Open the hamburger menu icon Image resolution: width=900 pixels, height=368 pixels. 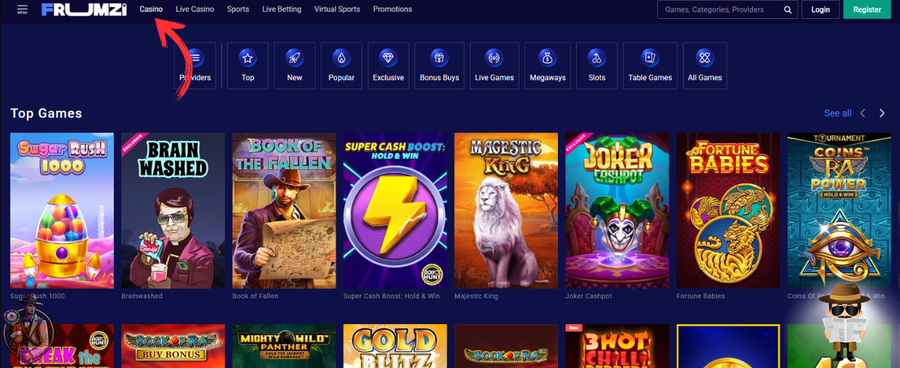[x=22, y=9]
